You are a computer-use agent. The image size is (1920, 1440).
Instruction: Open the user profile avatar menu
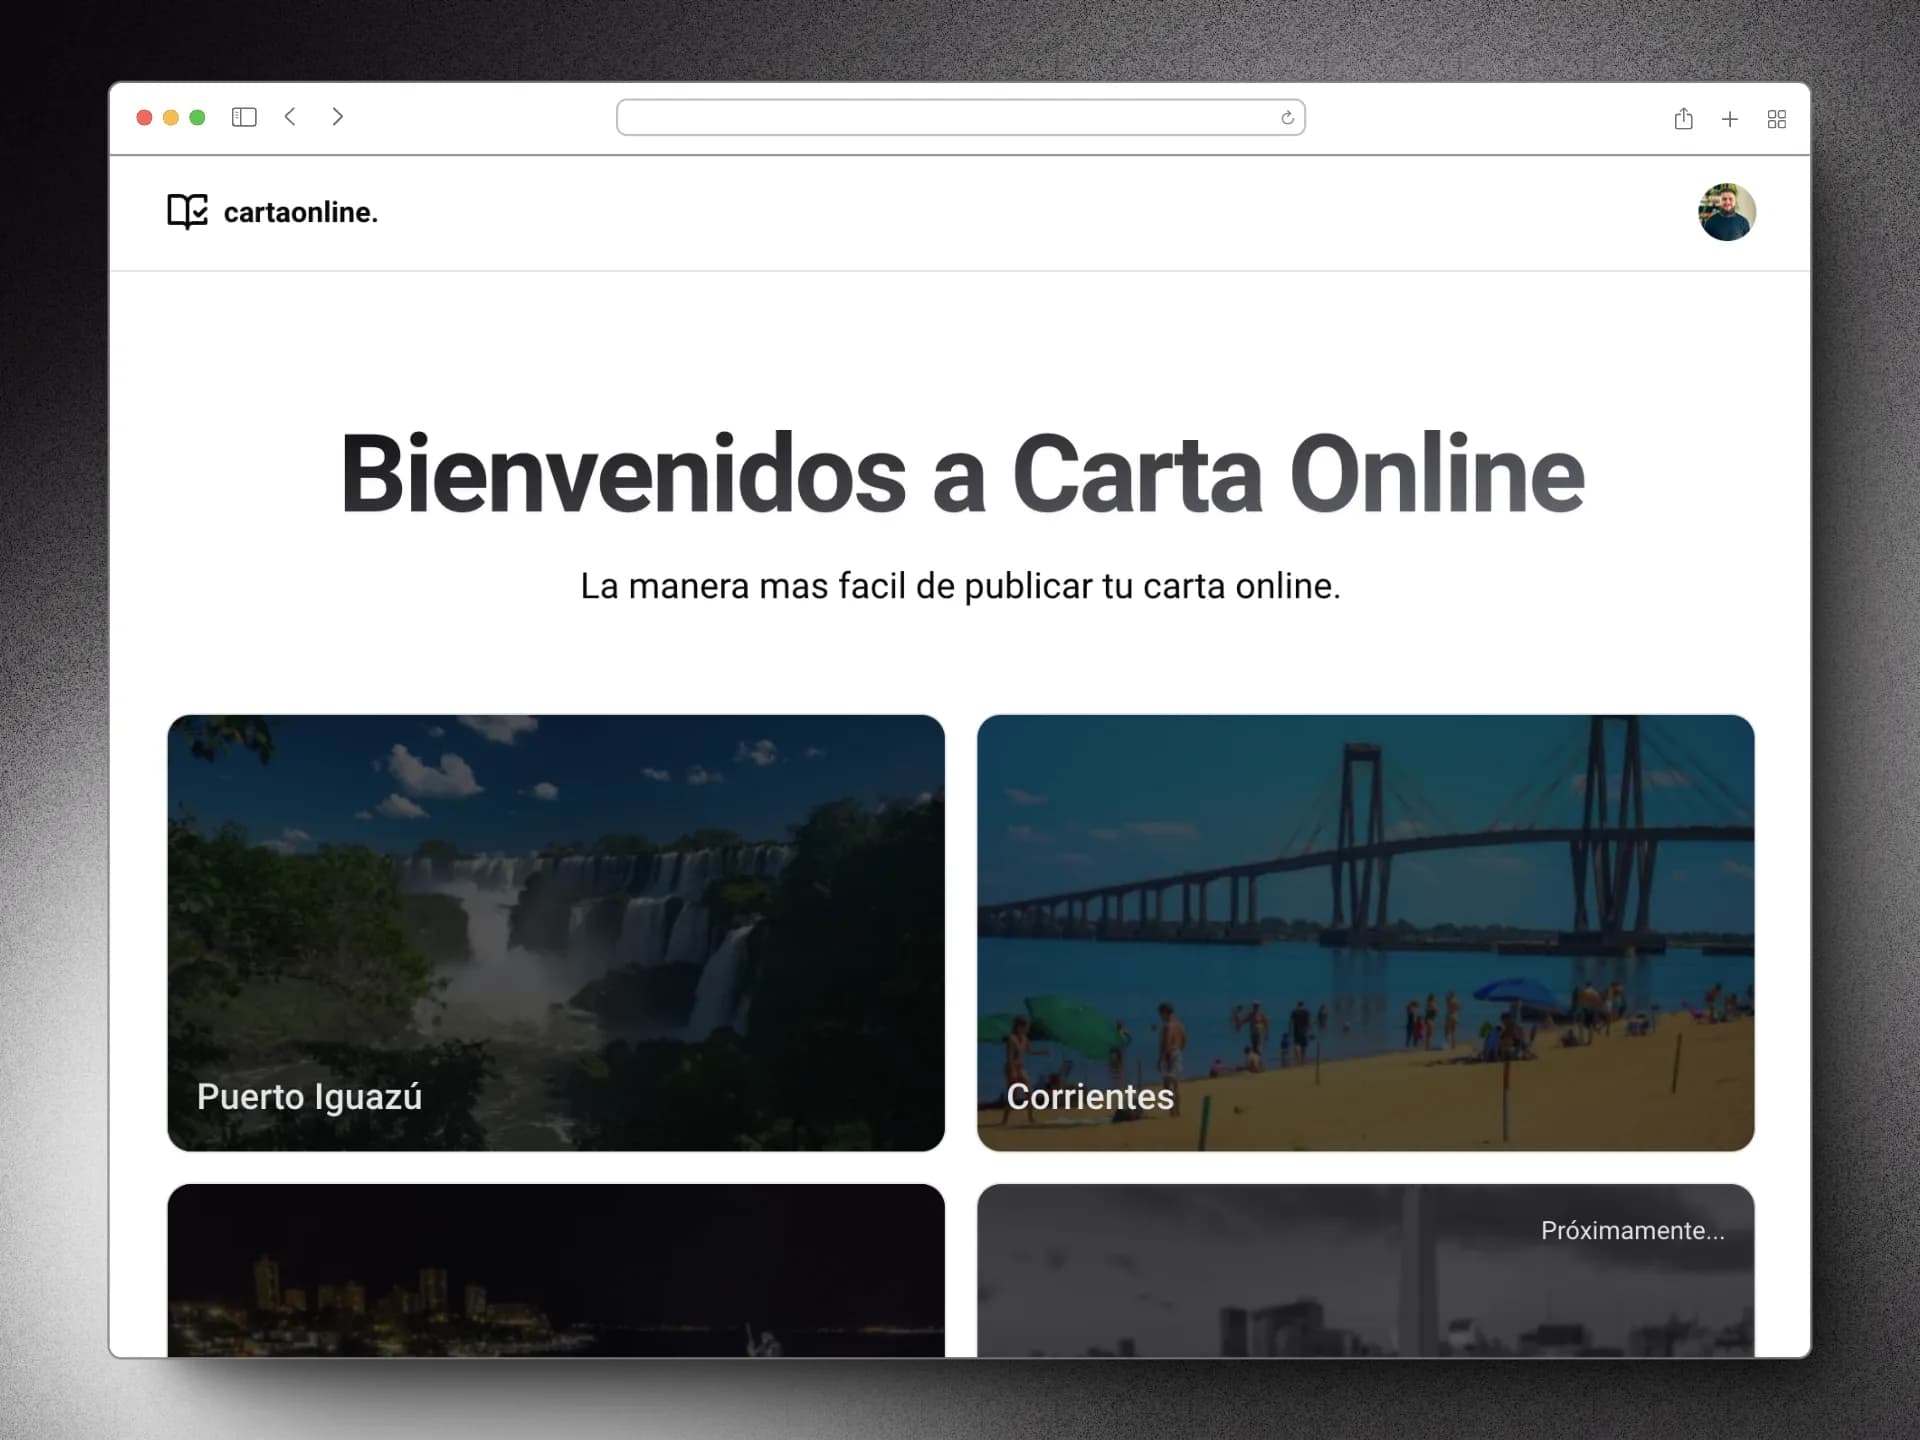[x=1727, y=212]
